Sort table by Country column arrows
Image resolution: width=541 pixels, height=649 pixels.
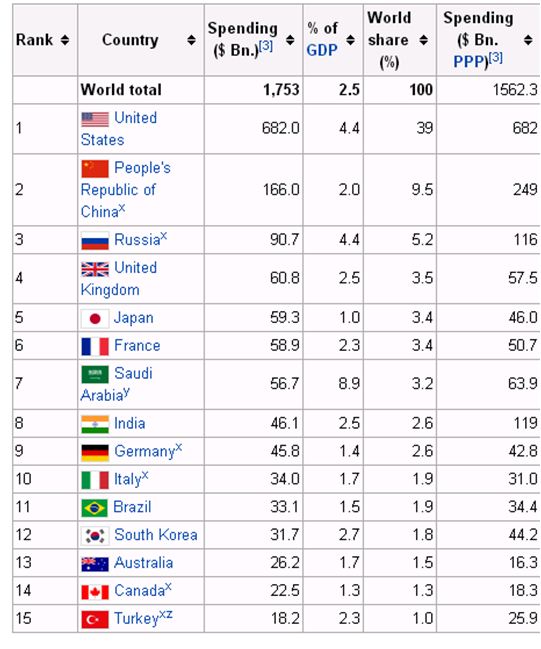pyautogui.click(x=191, y=40)
